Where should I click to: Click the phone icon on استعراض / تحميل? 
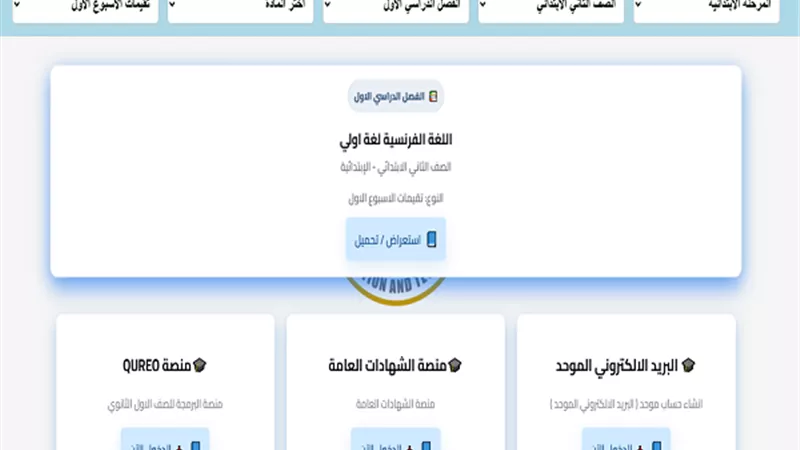click(x=432, y=239)
